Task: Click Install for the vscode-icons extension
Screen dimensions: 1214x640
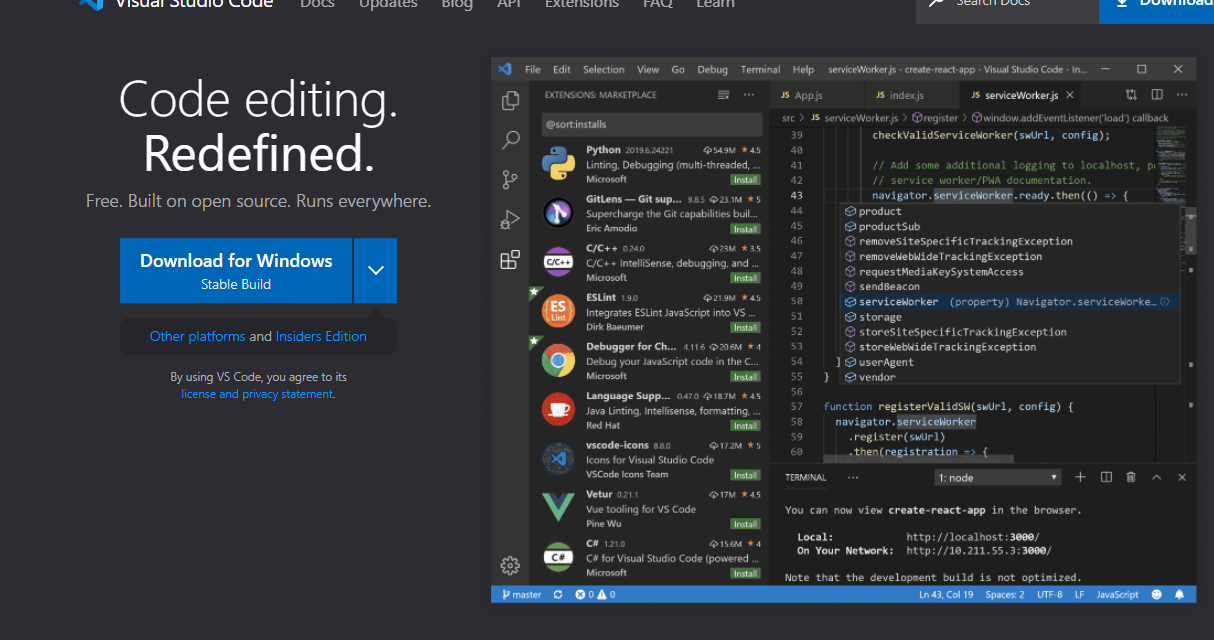Action: (745, 475)
